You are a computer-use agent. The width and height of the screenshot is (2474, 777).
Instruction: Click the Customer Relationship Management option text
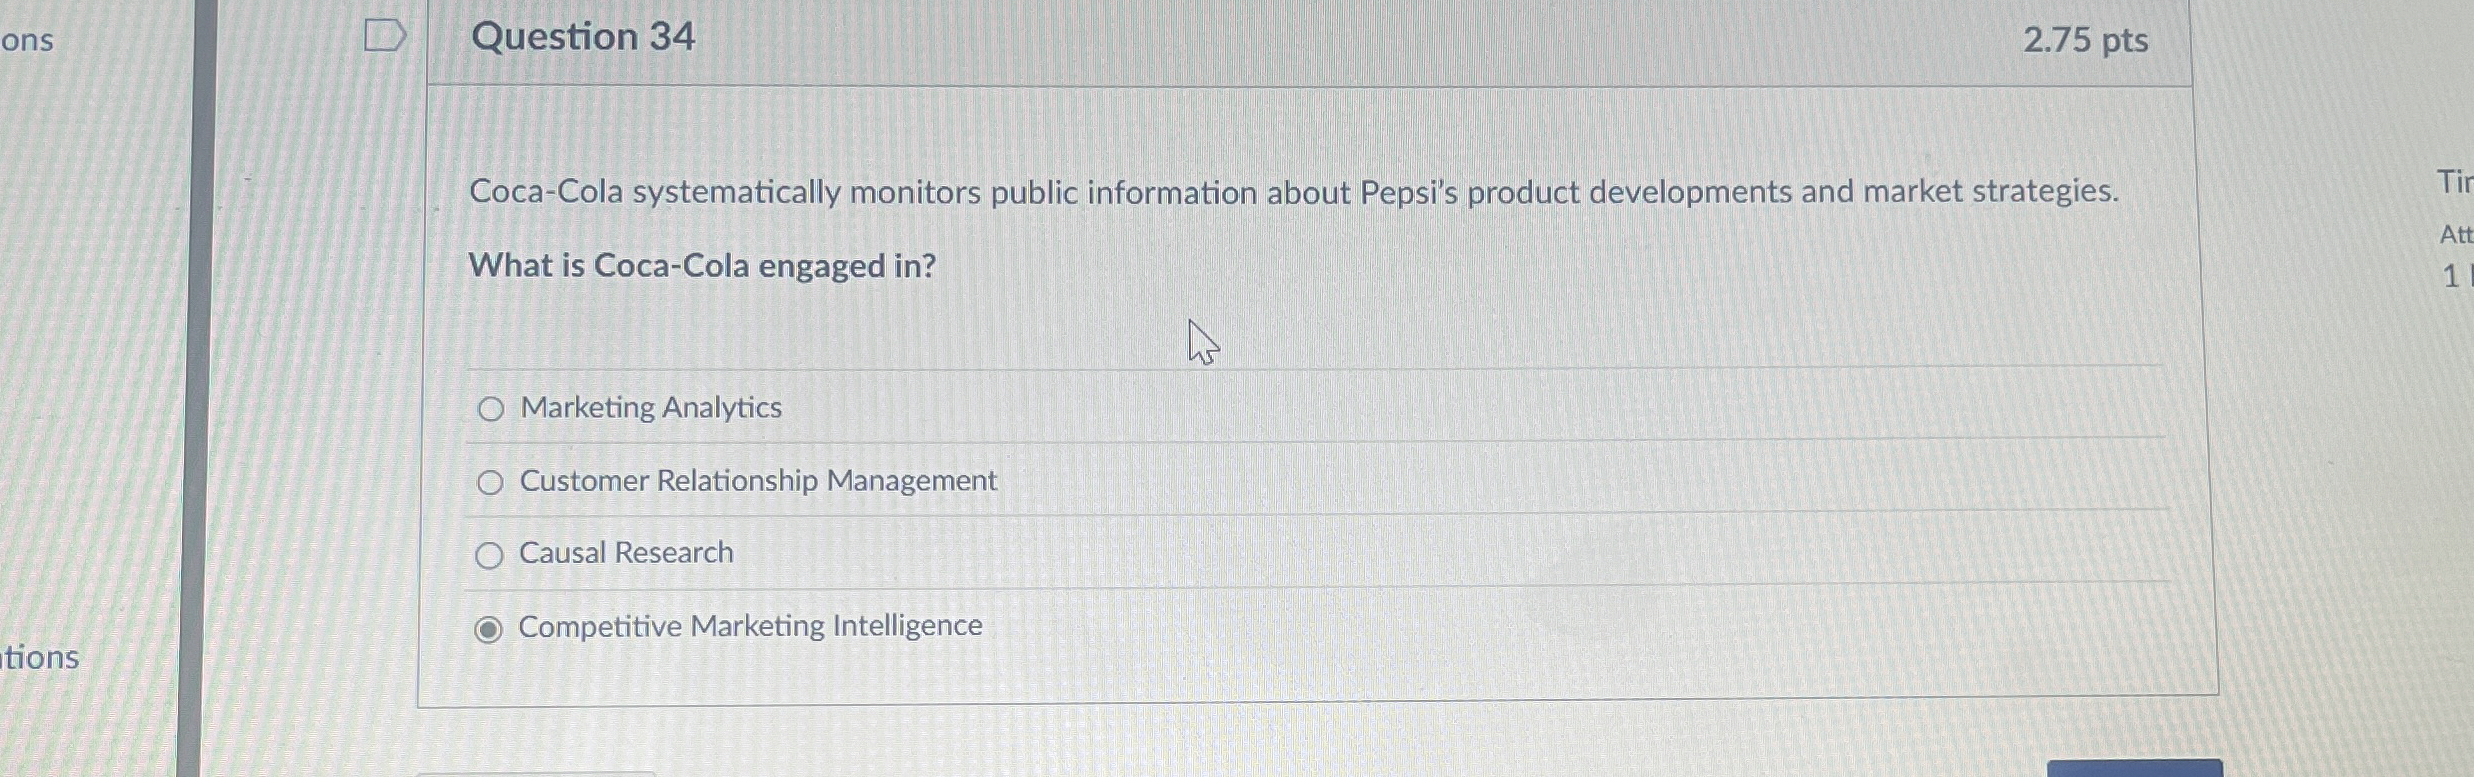[757, 481]
